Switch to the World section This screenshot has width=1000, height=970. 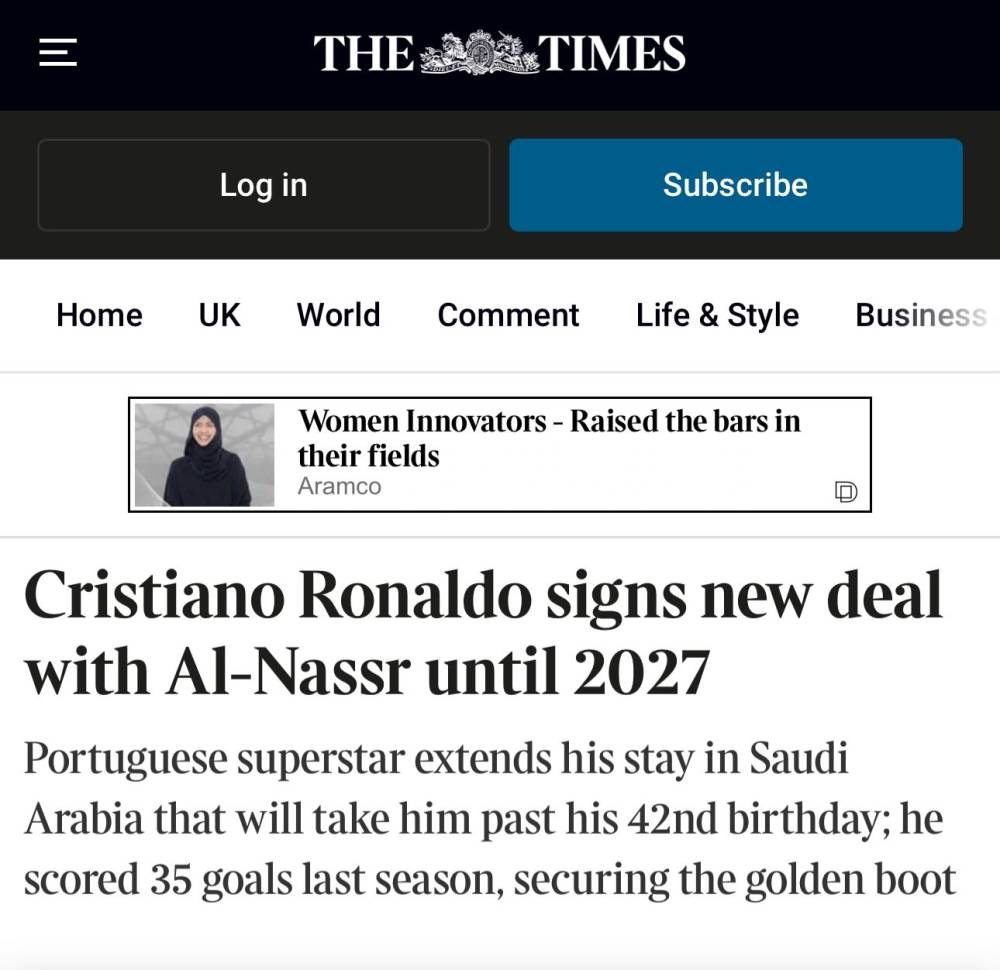(x=338, y=315)
